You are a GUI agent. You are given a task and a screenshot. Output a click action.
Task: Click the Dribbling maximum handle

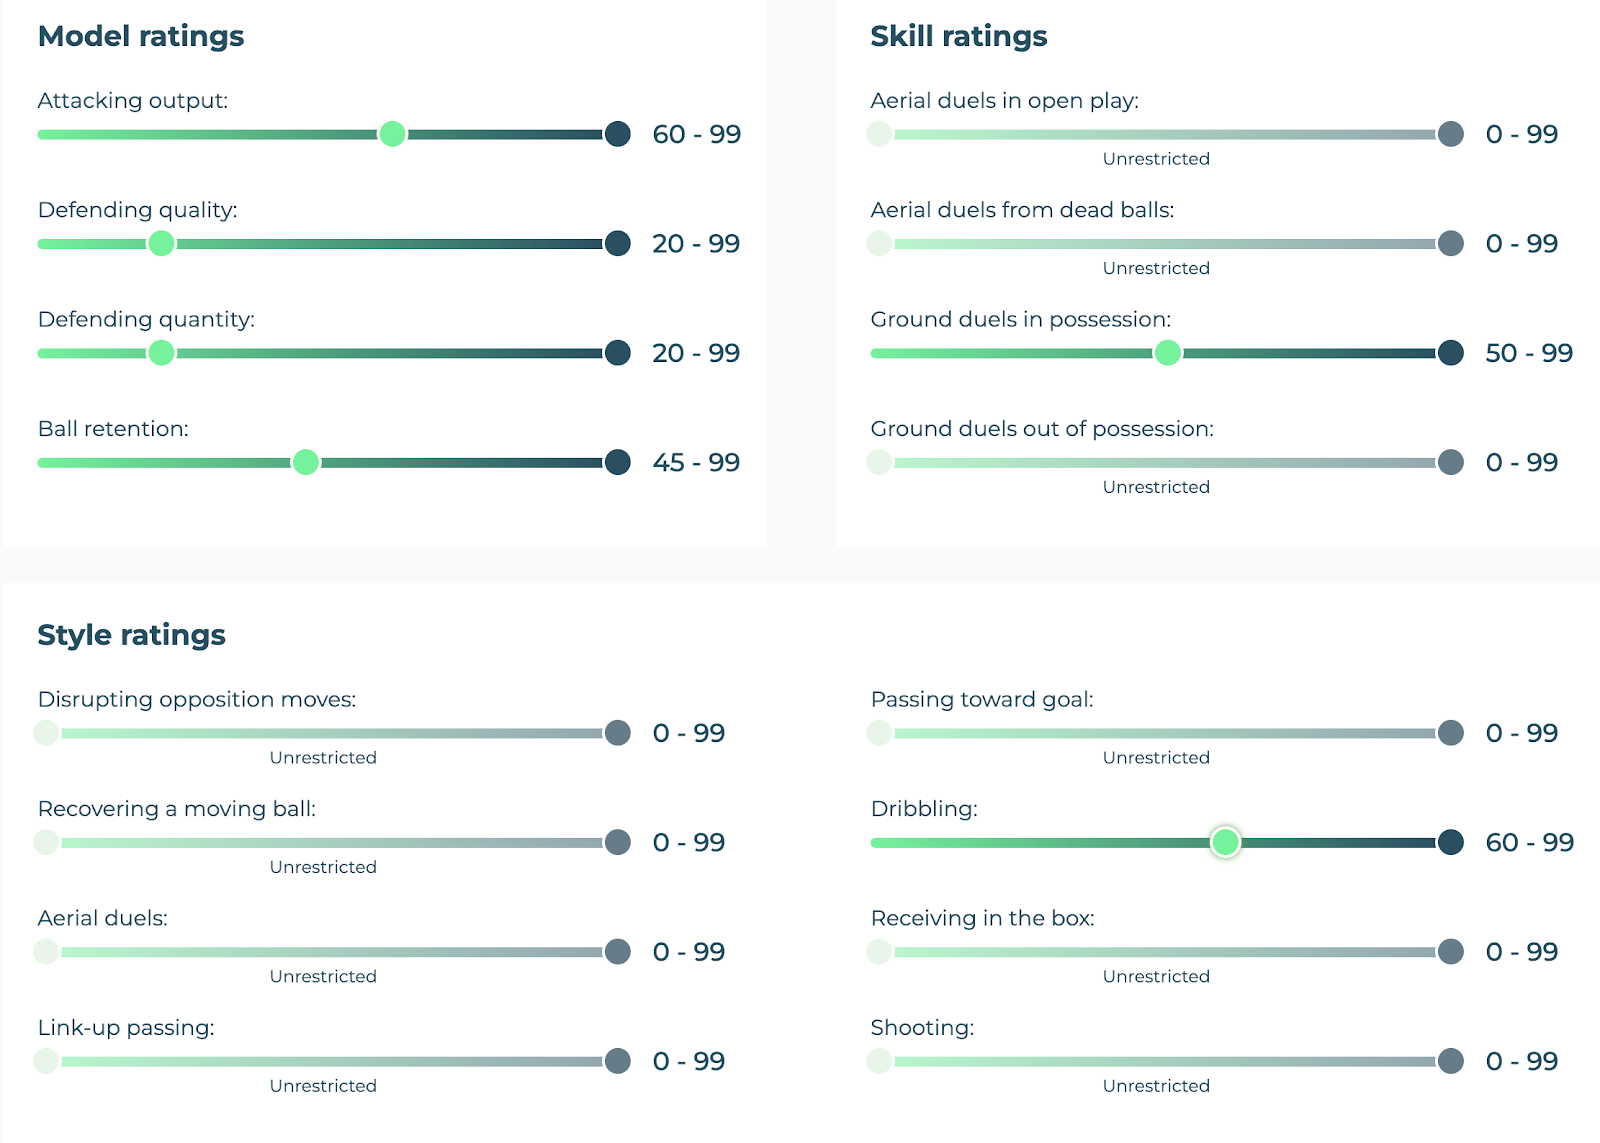pyautogui.click(x=1451, y=842)
